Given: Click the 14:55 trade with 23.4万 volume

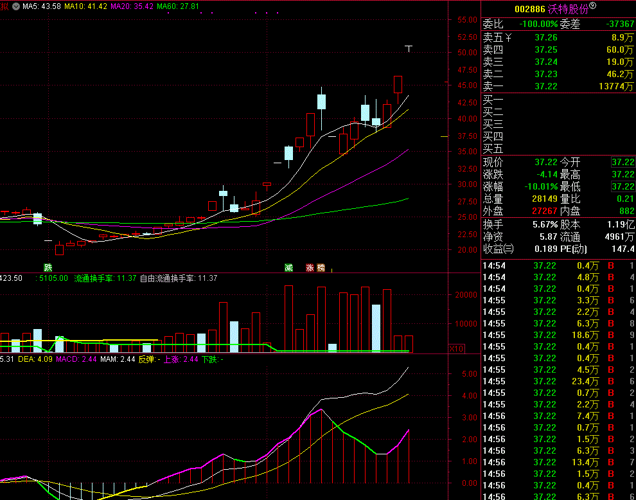Looking at the screenshot, I should 558,381.
